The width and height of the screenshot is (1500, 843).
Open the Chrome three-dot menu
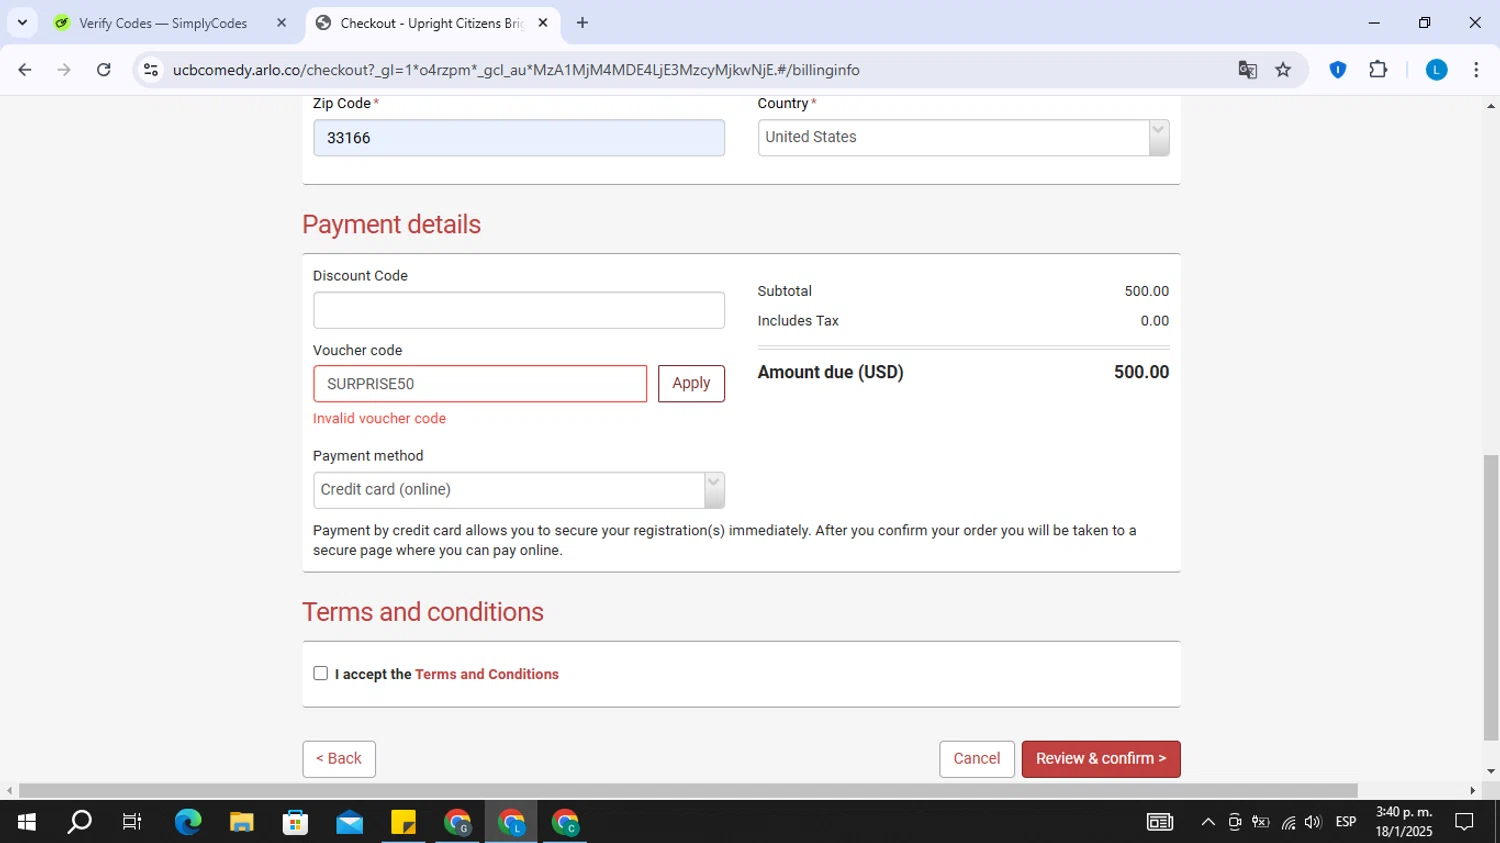(x=1476, y=70)
